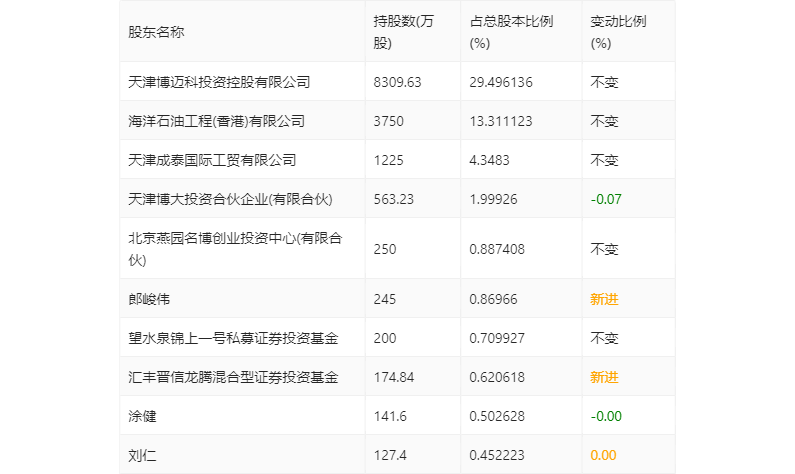
Task: Select shareholder 郎峻伟
Action: (x=149, y=299)
